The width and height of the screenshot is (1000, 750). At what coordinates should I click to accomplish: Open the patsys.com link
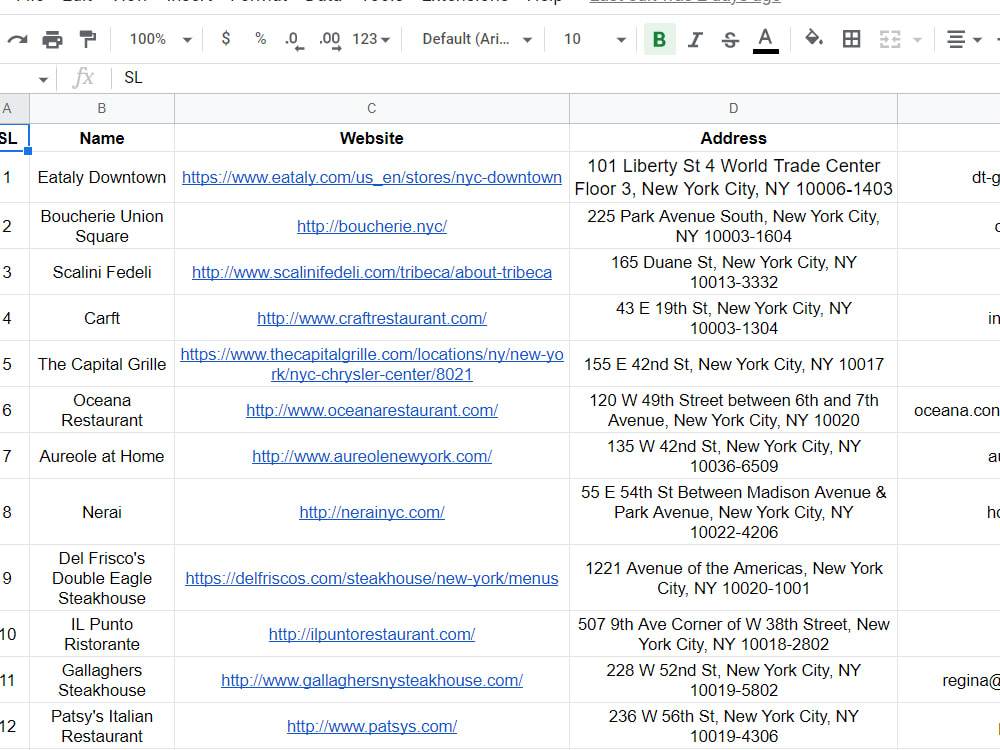click(x=372, y=726)
